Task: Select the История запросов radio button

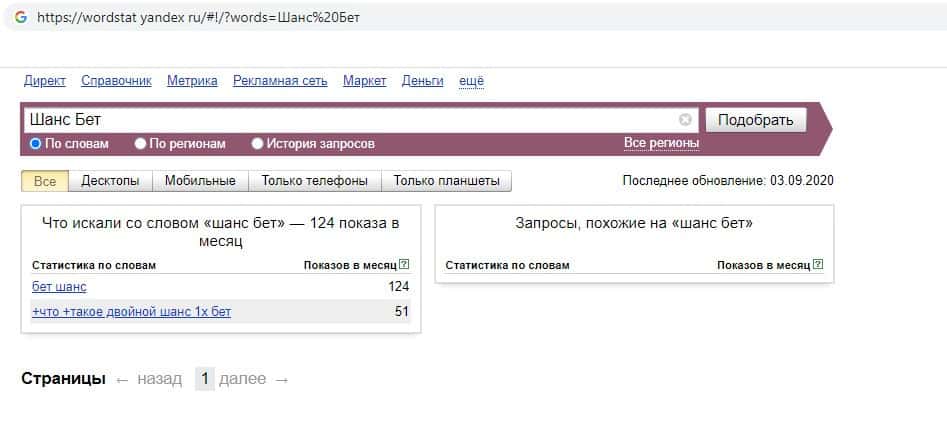Action: click(257, 144)
